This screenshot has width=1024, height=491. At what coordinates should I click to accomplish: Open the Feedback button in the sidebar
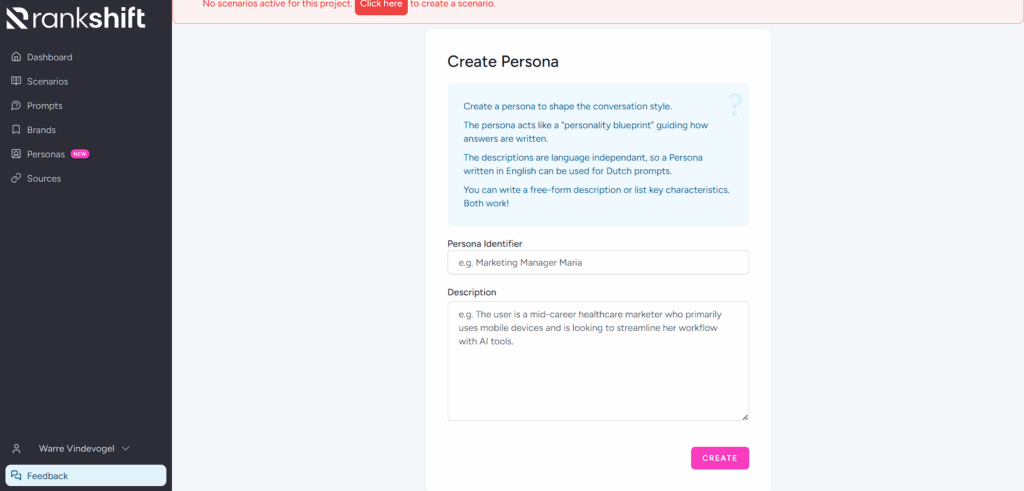(x=86, y=475)
